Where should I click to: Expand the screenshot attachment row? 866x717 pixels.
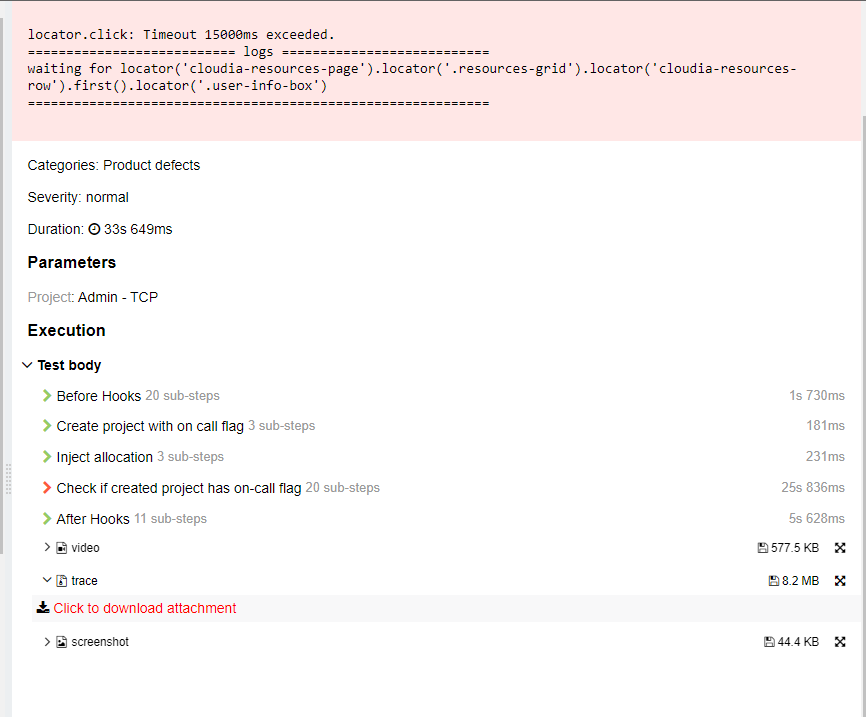[x=47, y=642]
